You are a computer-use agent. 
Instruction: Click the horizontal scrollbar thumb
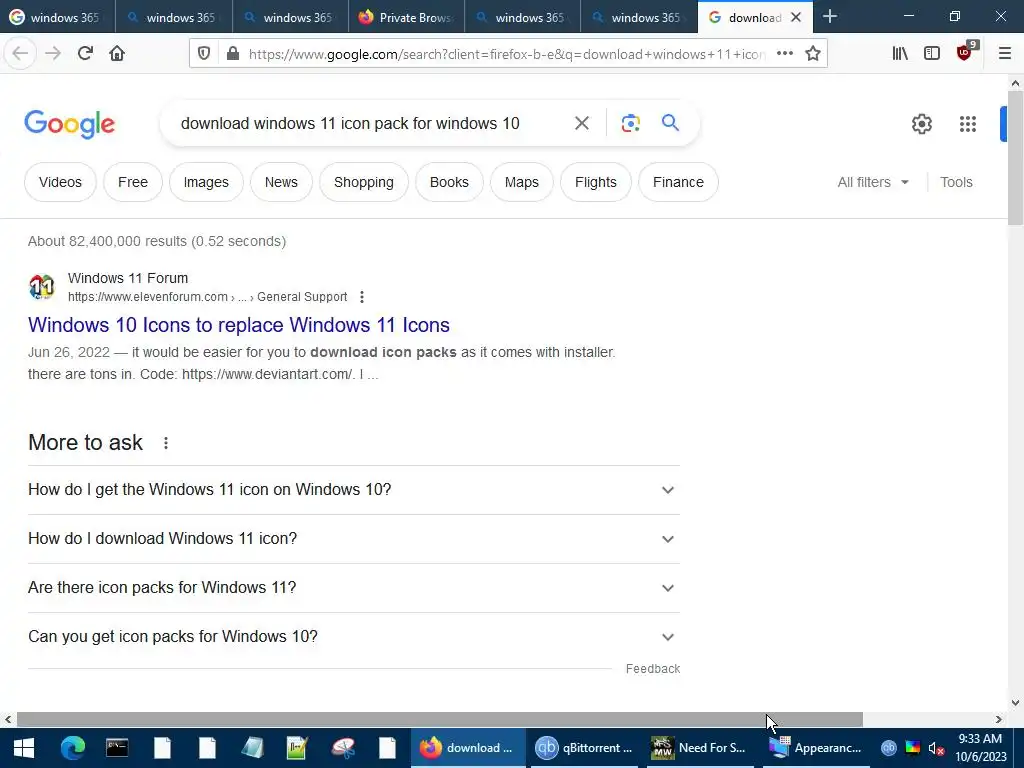pos(440,719)
